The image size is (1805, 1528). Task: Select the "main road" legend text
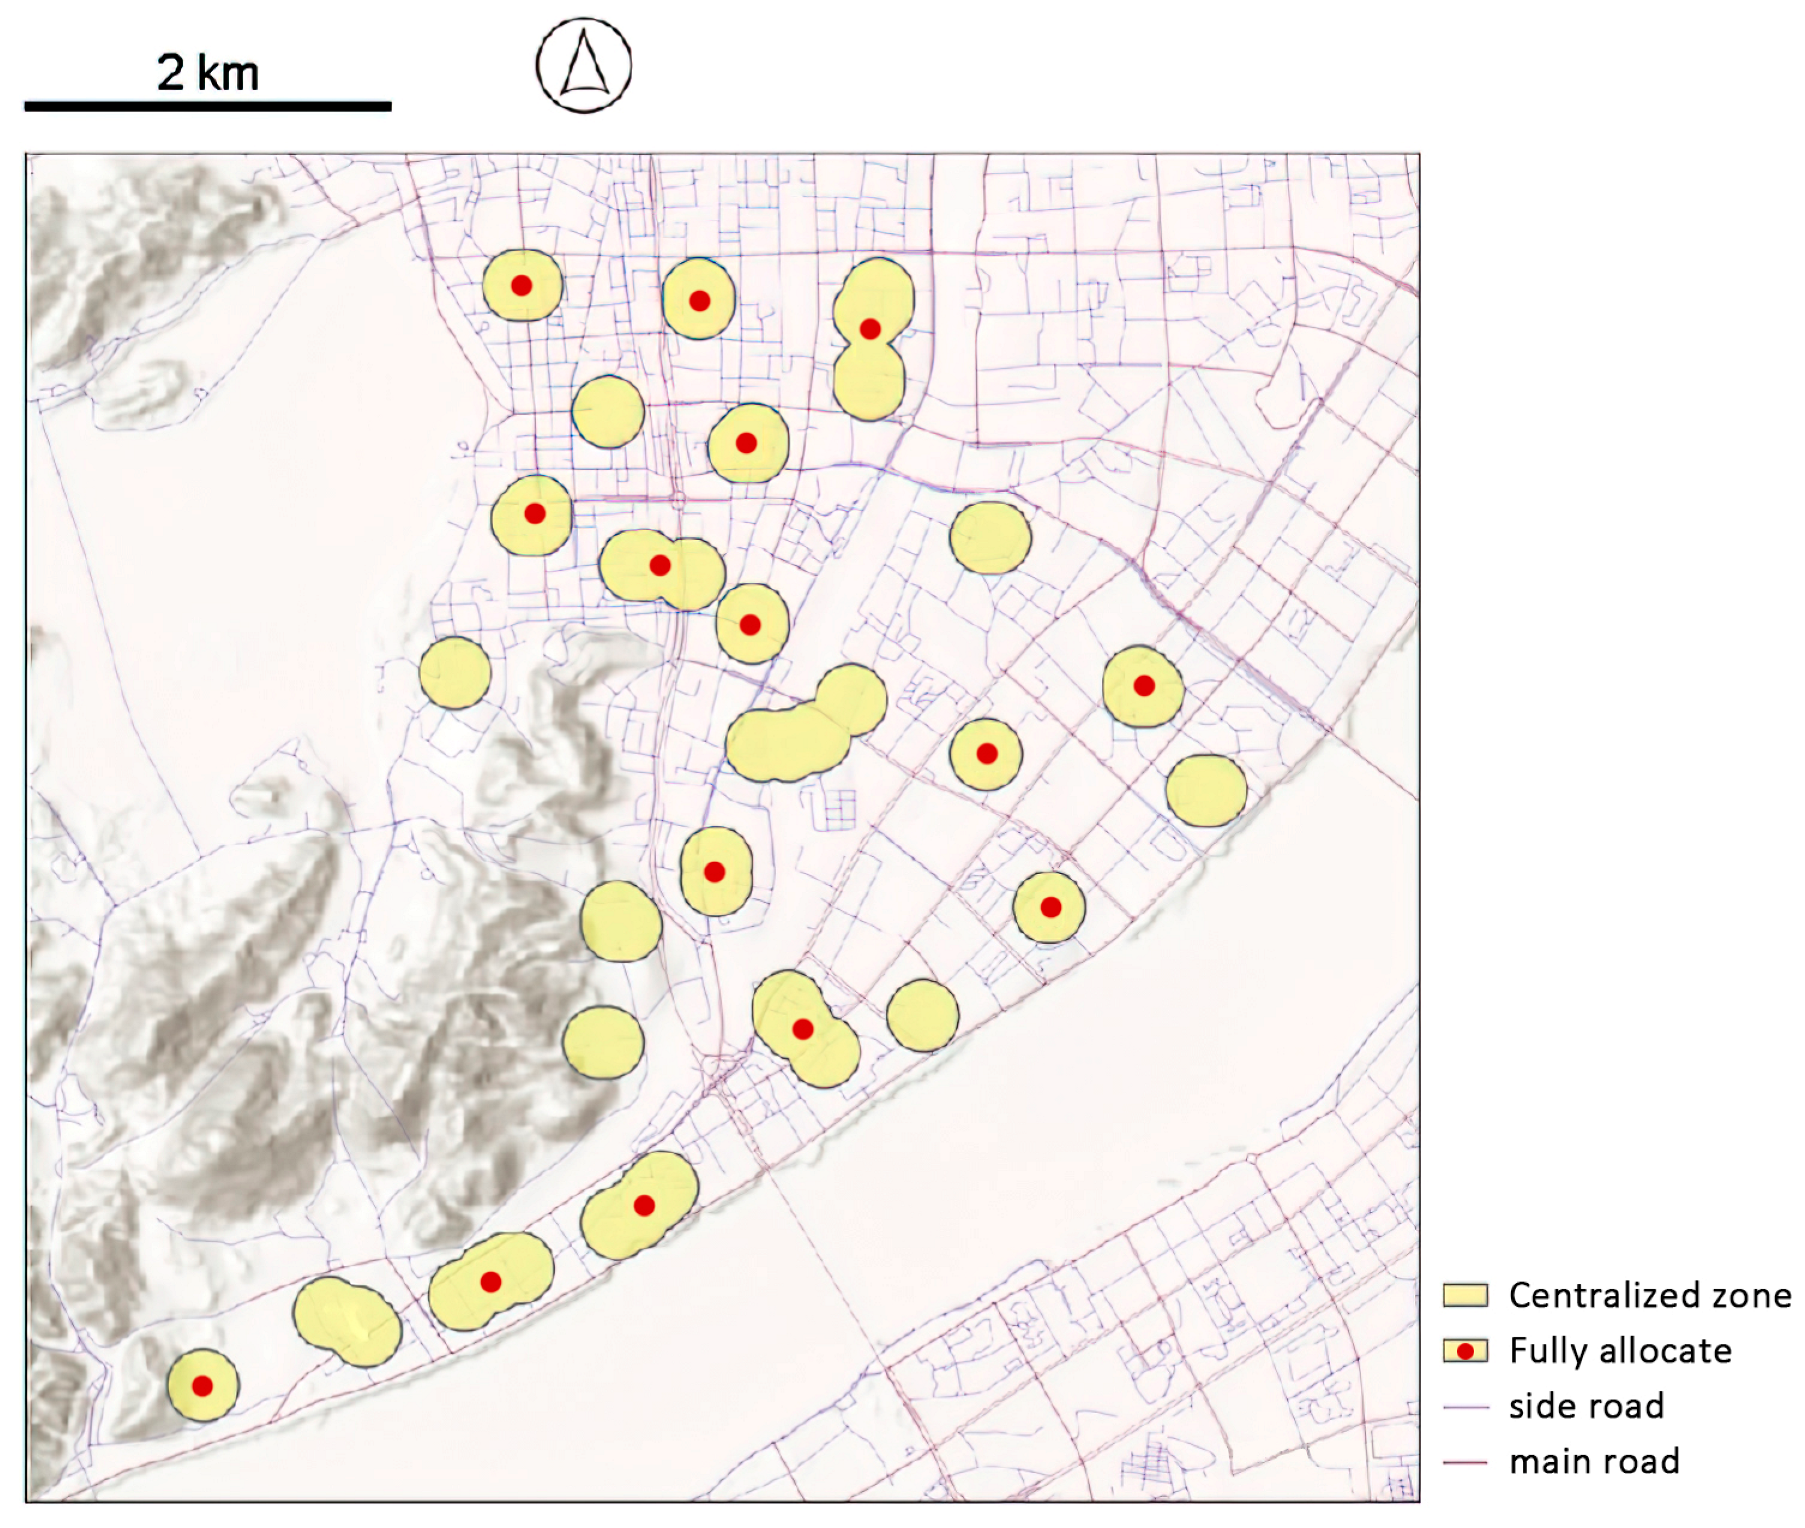(x=1594, y=1462)
